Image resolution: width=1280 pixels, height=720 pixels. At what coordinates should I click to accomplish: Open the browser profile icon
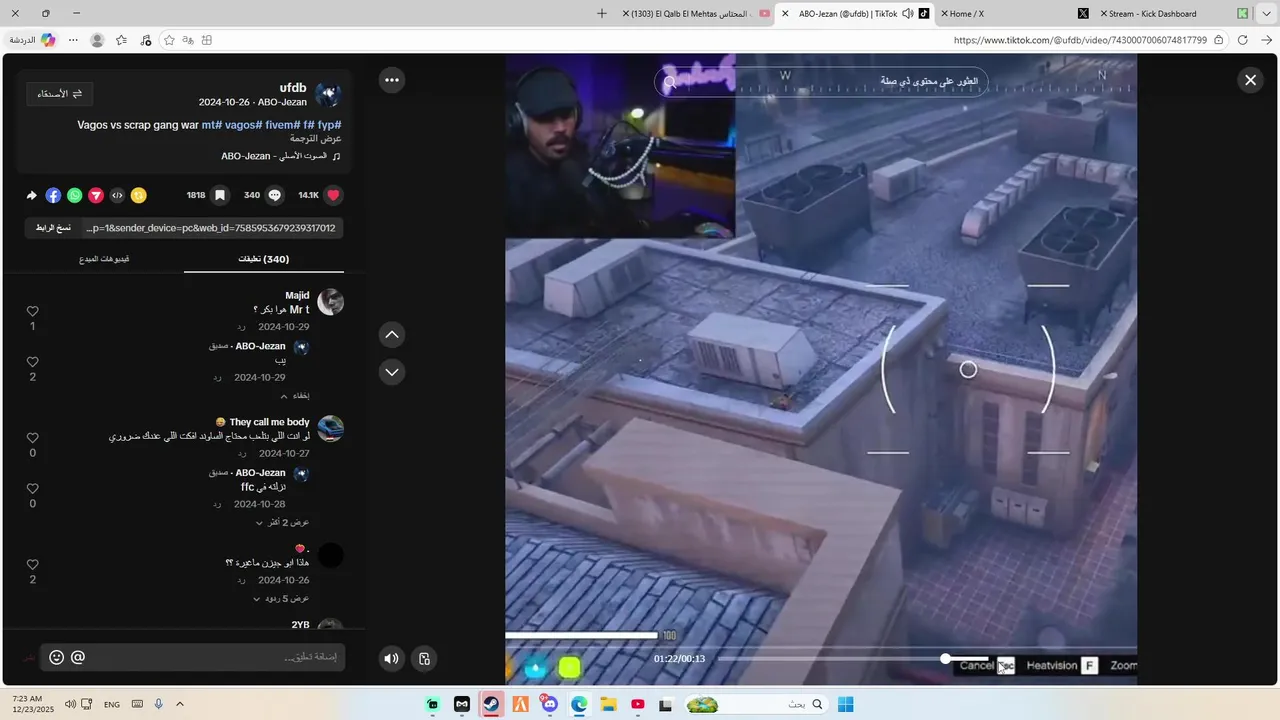point(97,40)
